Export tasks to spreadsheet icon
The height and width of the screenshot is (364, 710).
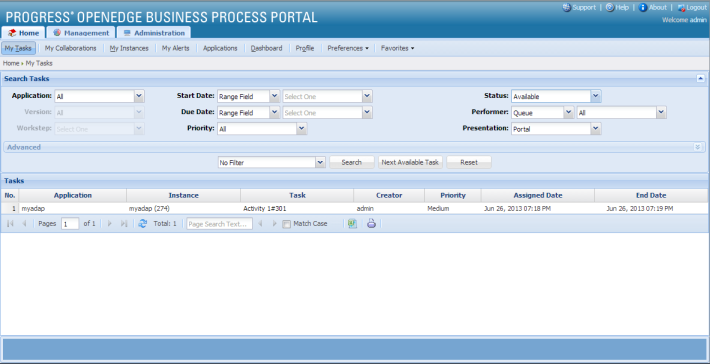352,224
